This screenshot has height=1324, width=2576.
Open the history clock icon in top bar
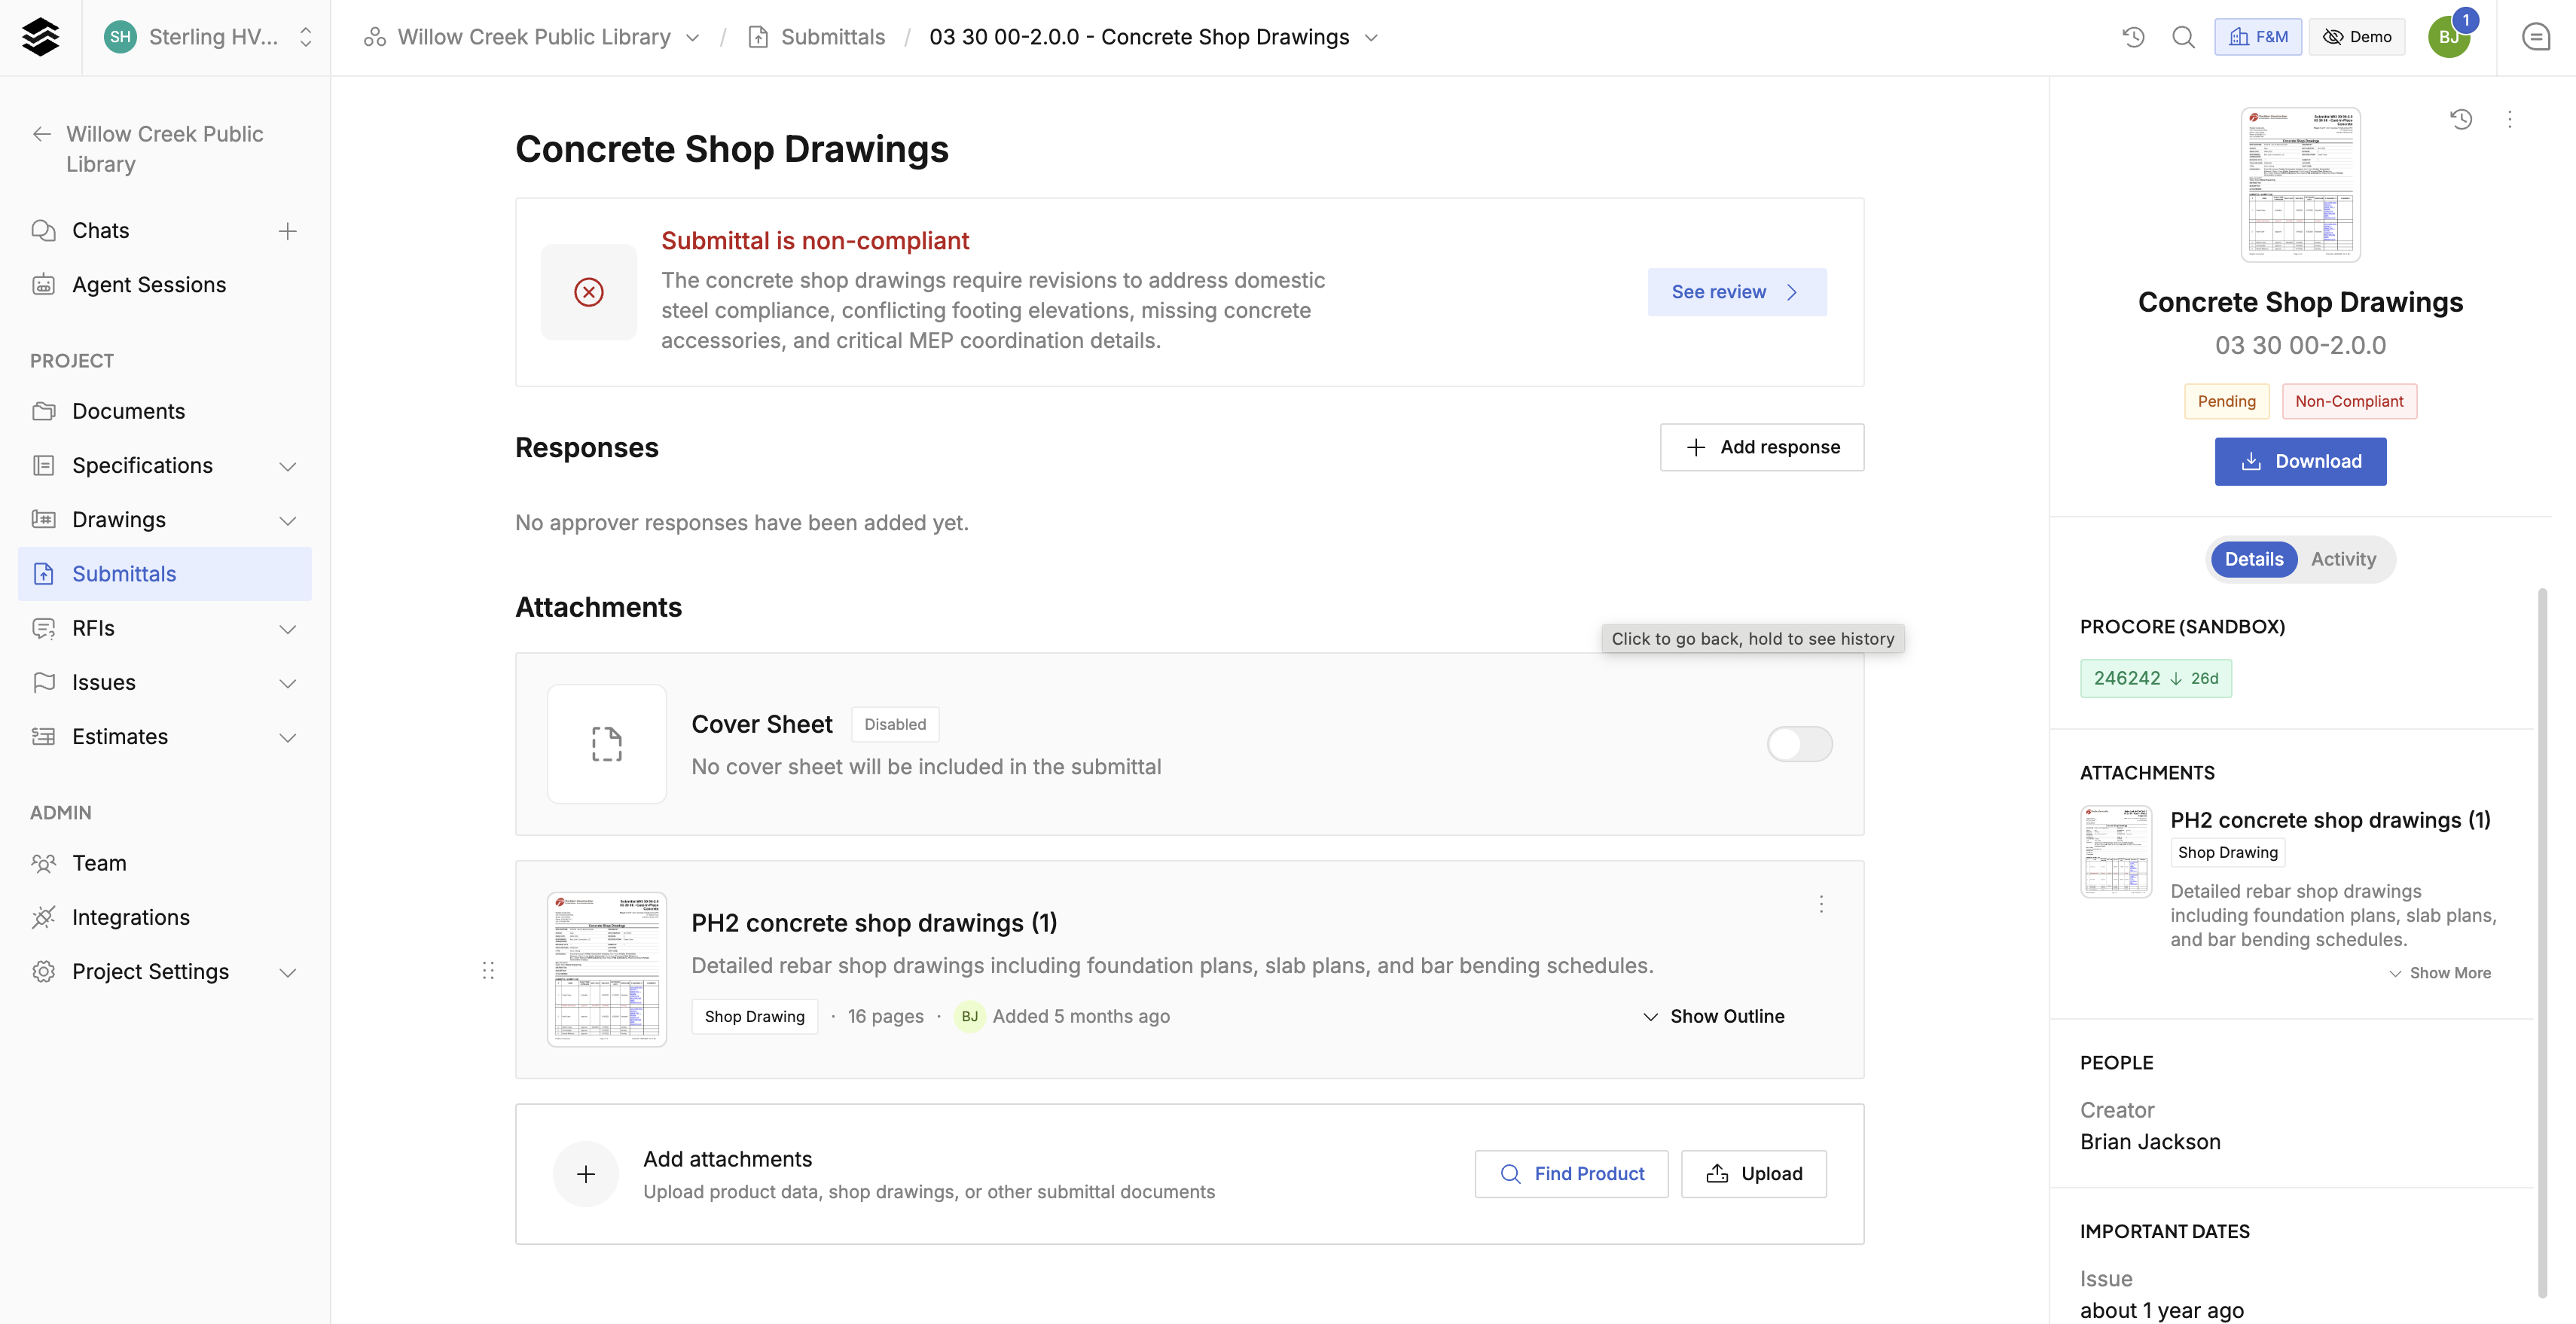click(2133, 37)
